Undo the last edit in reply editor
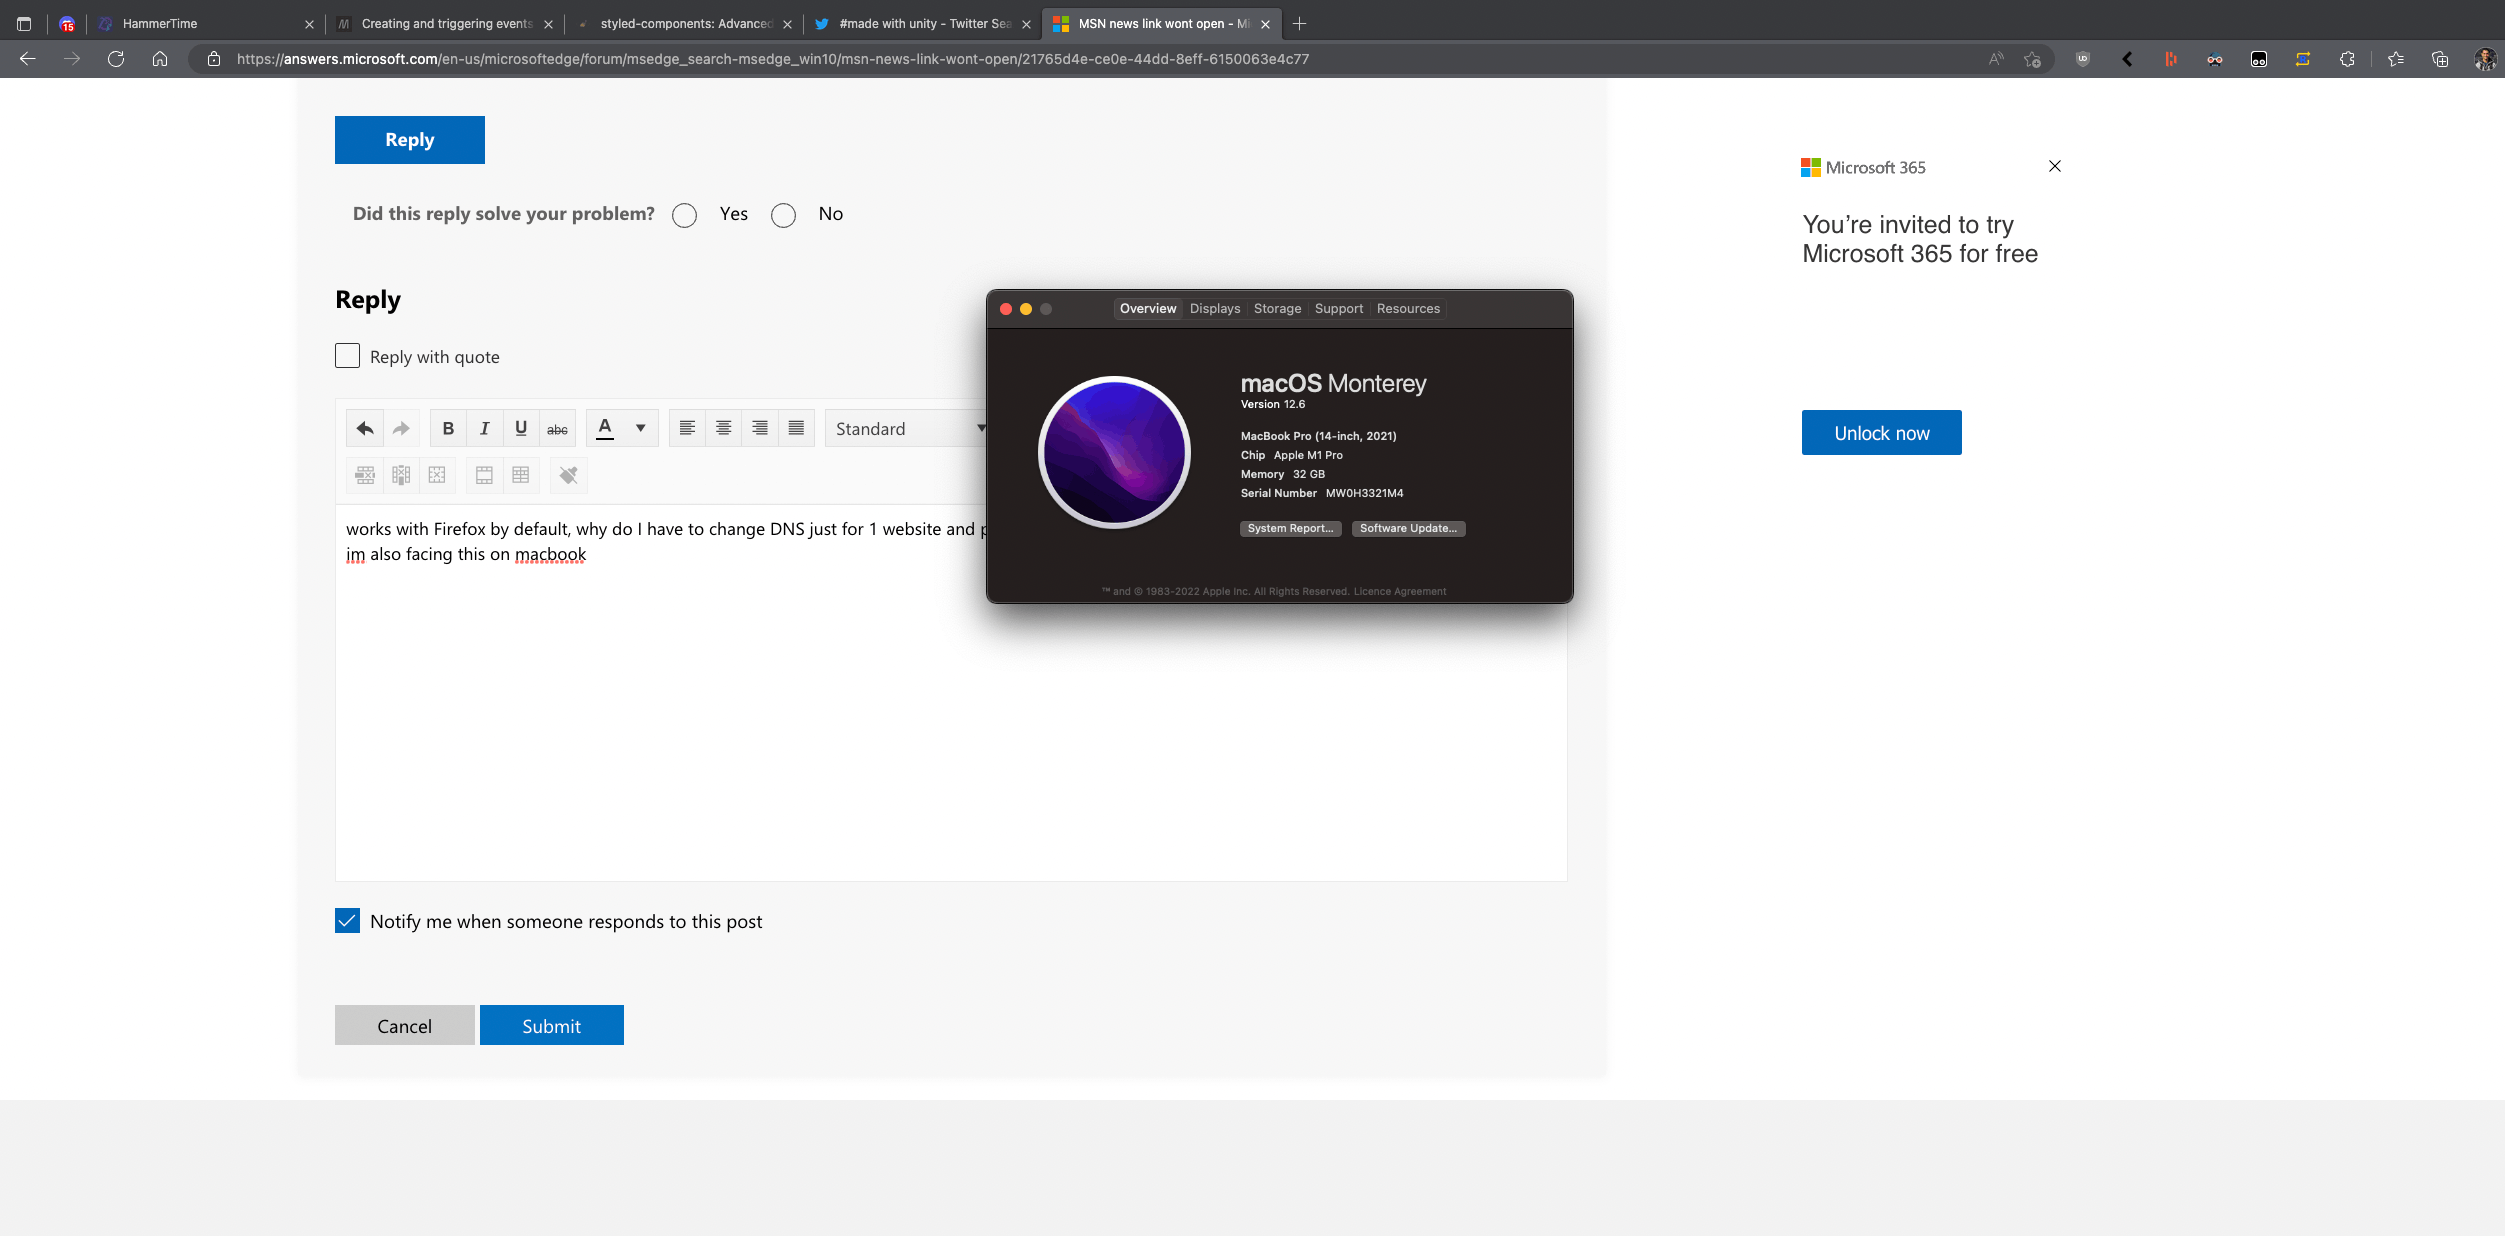Image resolution: width=2505 pixels, height=1236 pixels. point(365,428)
